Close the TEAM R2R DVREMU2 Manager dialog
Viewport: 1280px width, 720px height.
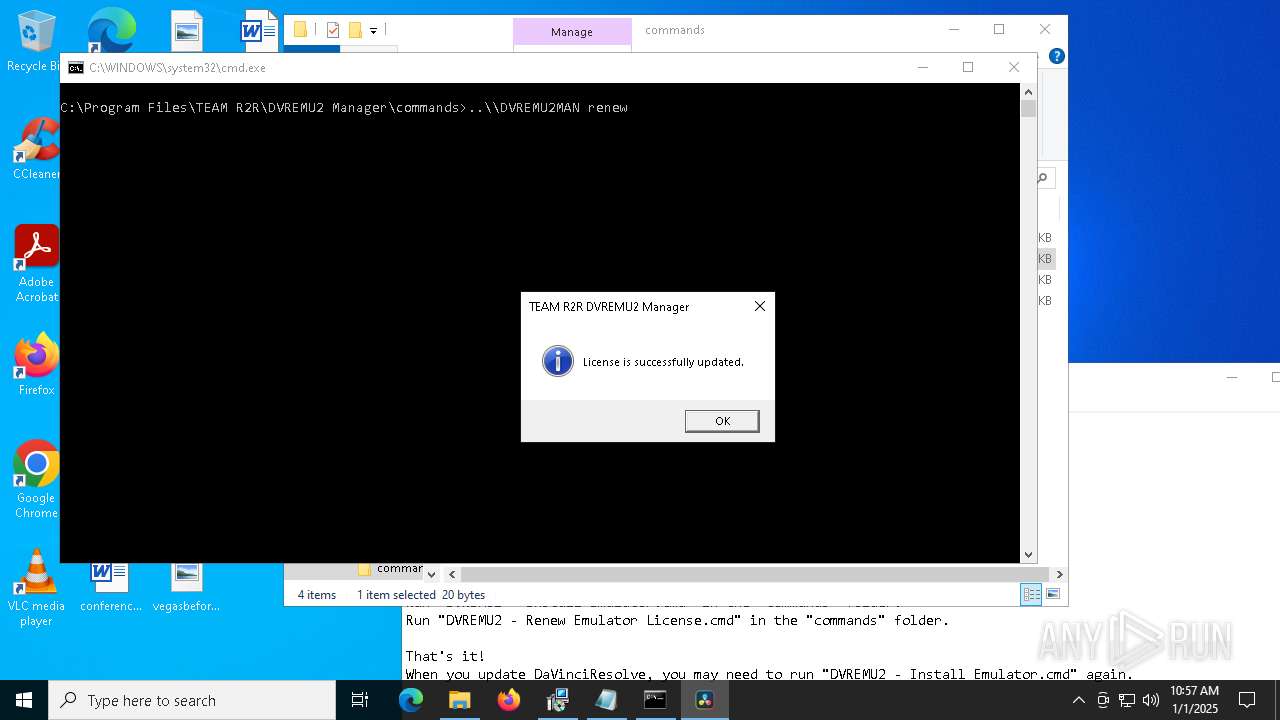click(x=759, y=306)
